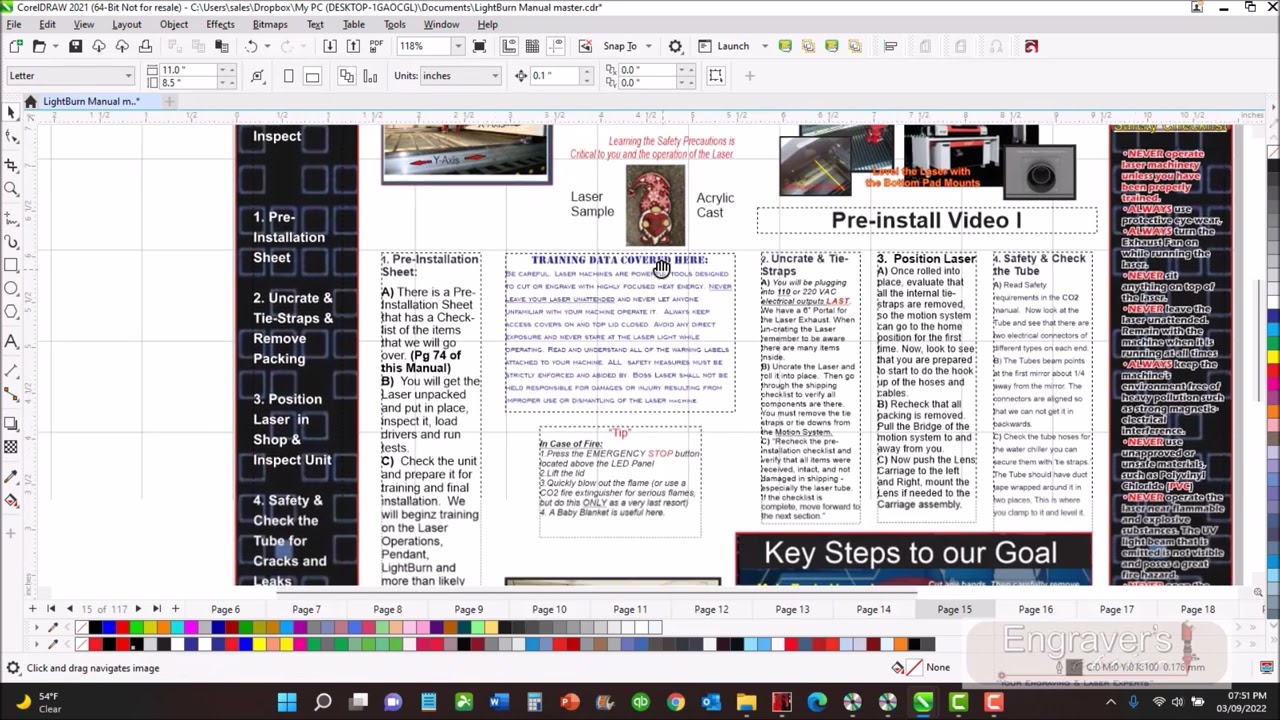Select the Text tool in the toolbox
This screenshot has width=1280, height=720.
tap(12, 342)
